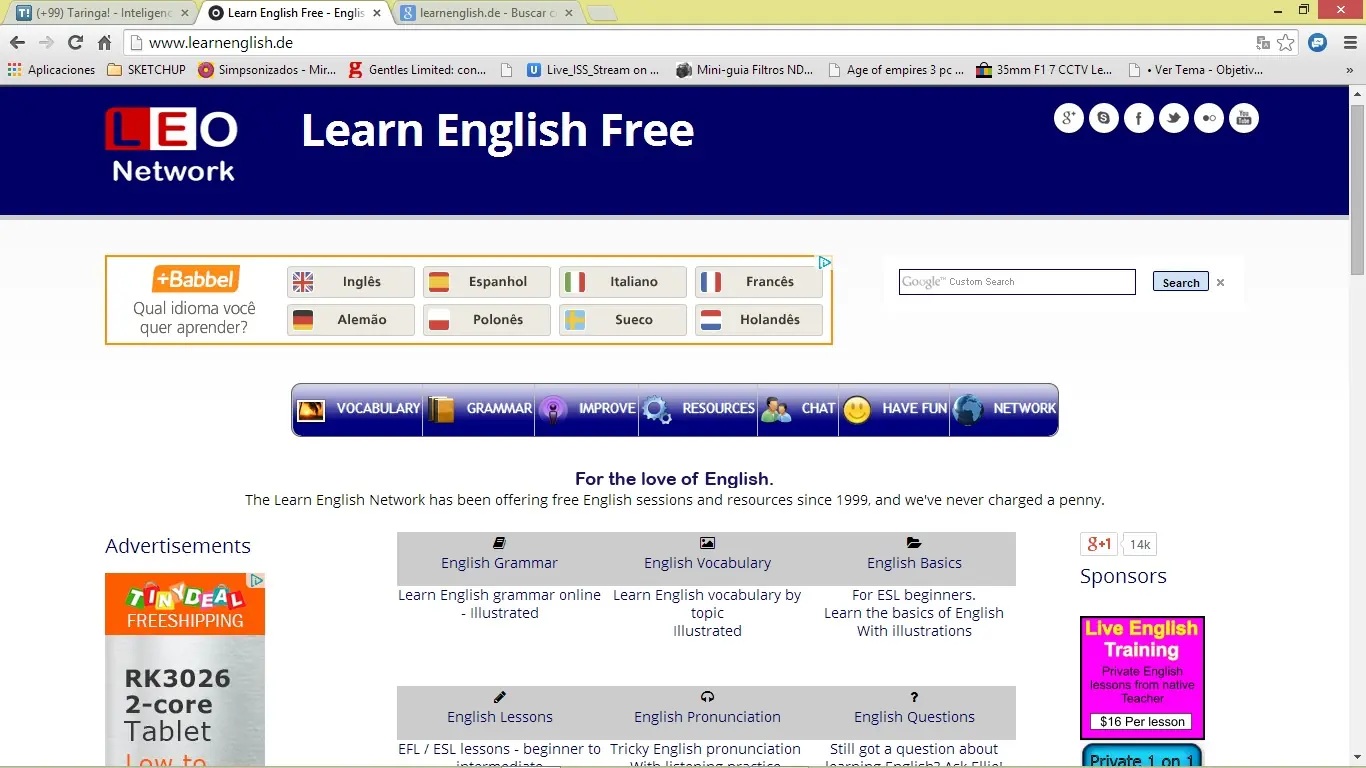1366x768 pixels.
Task: Click the Babbel logo in the ad
Action: point(196,279)
